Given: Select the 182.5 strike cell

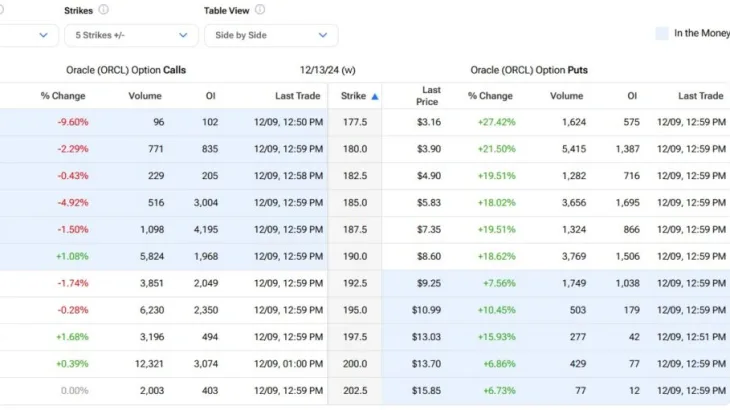Looking at the screenshot, I should coord(355,176).
